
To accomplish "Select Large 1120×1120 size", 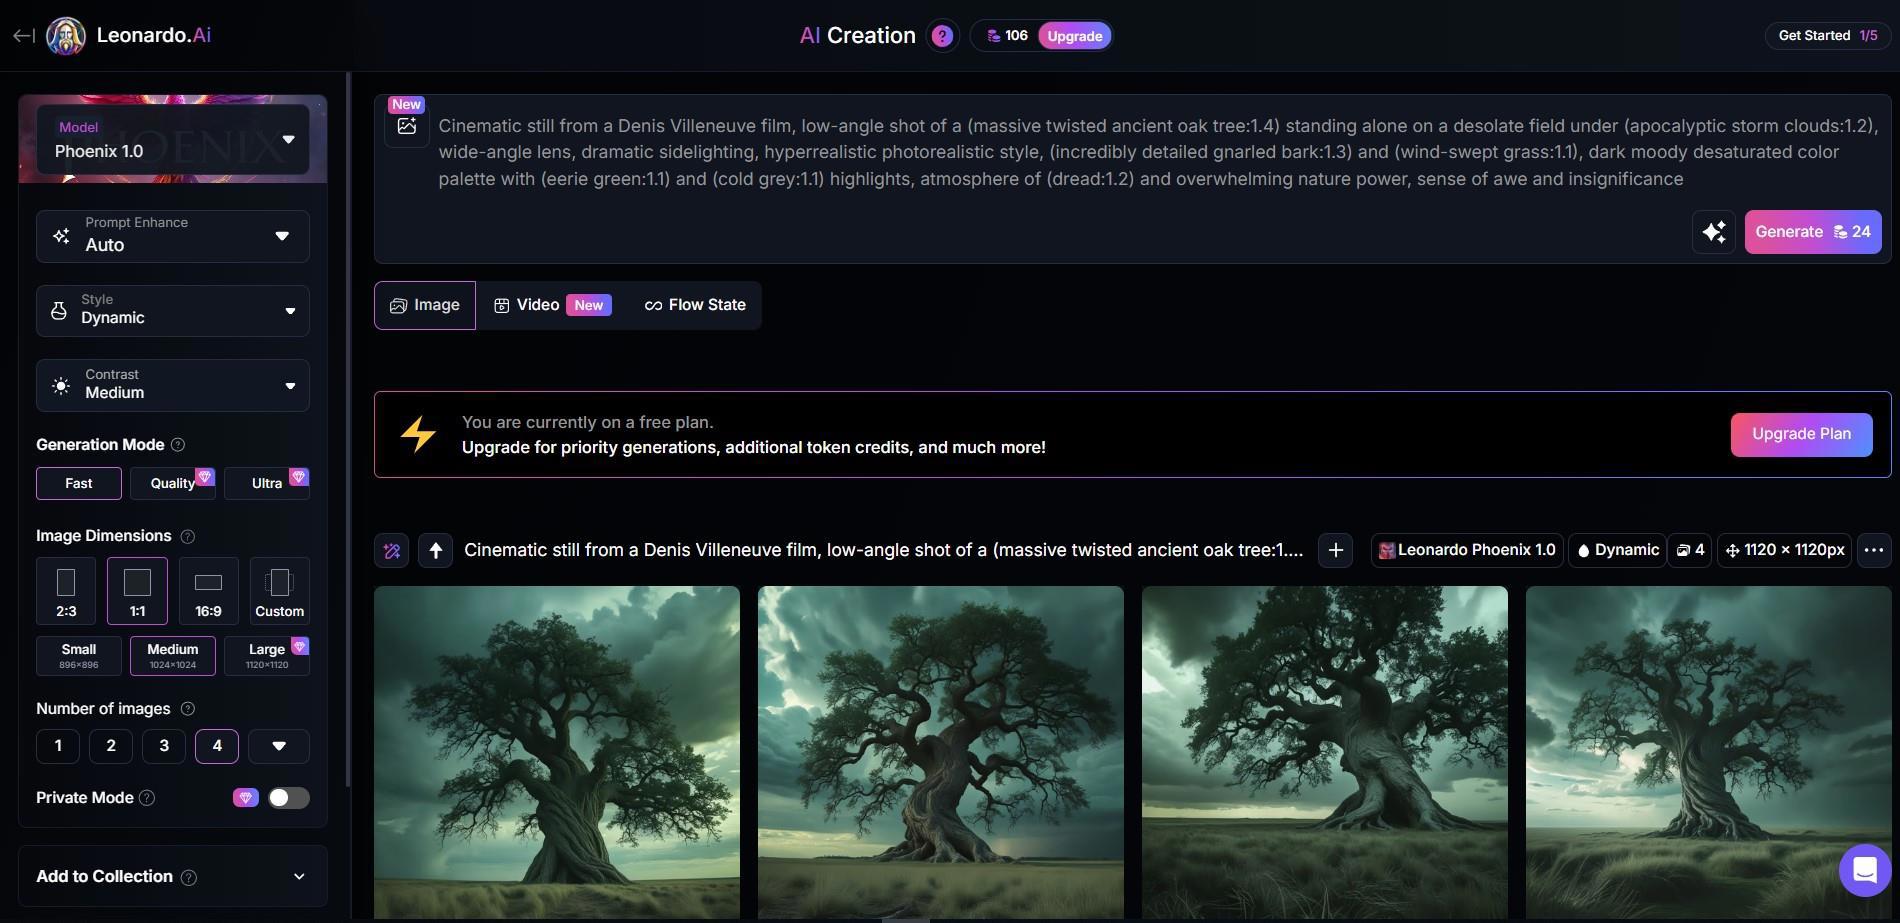I will coord(267,656).
